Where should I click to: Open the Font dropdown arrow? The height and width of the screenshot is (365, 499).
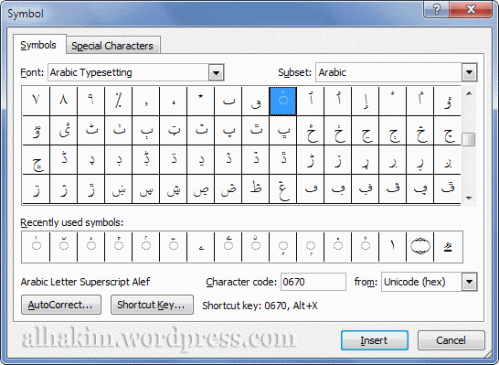pos(216,72)
